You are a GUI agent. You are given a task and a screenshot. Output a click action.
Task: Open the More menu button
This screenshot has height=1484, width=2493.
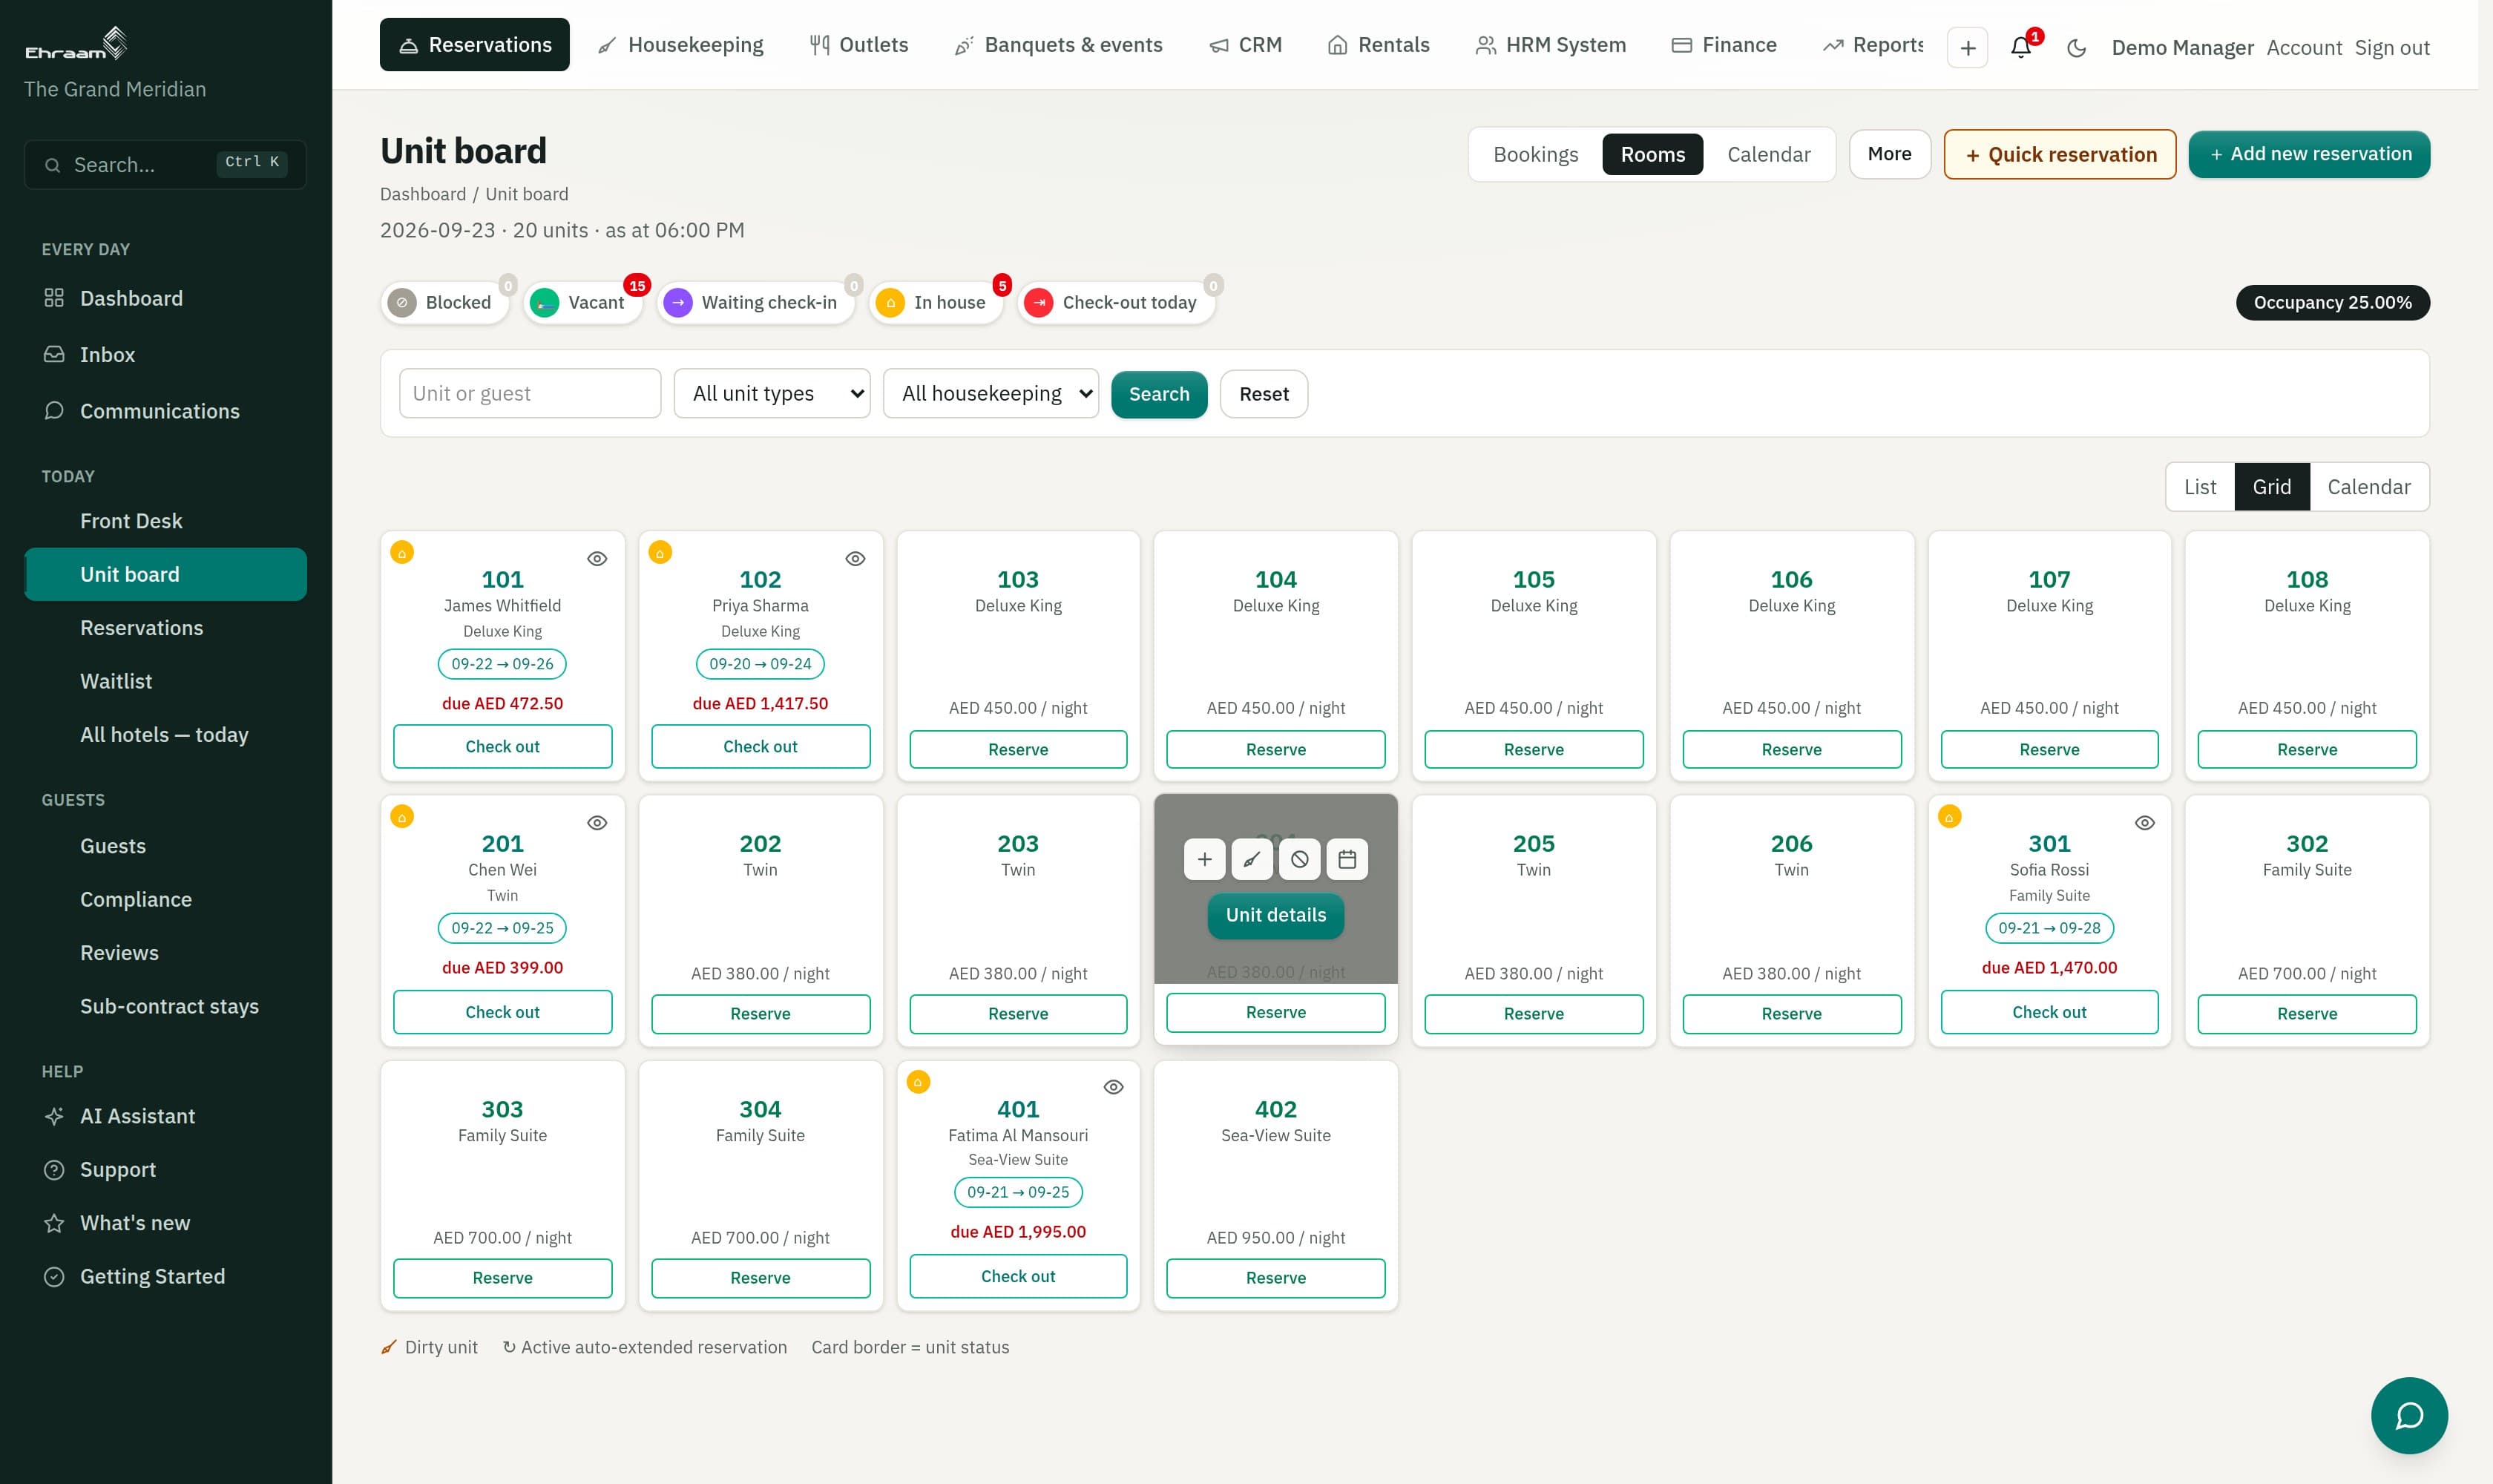(1890, 154)
